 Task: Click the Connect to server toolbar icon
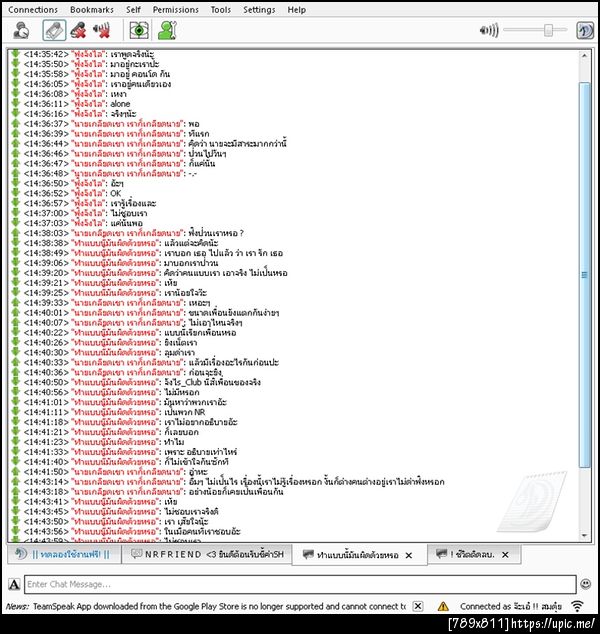pos(21,30)
